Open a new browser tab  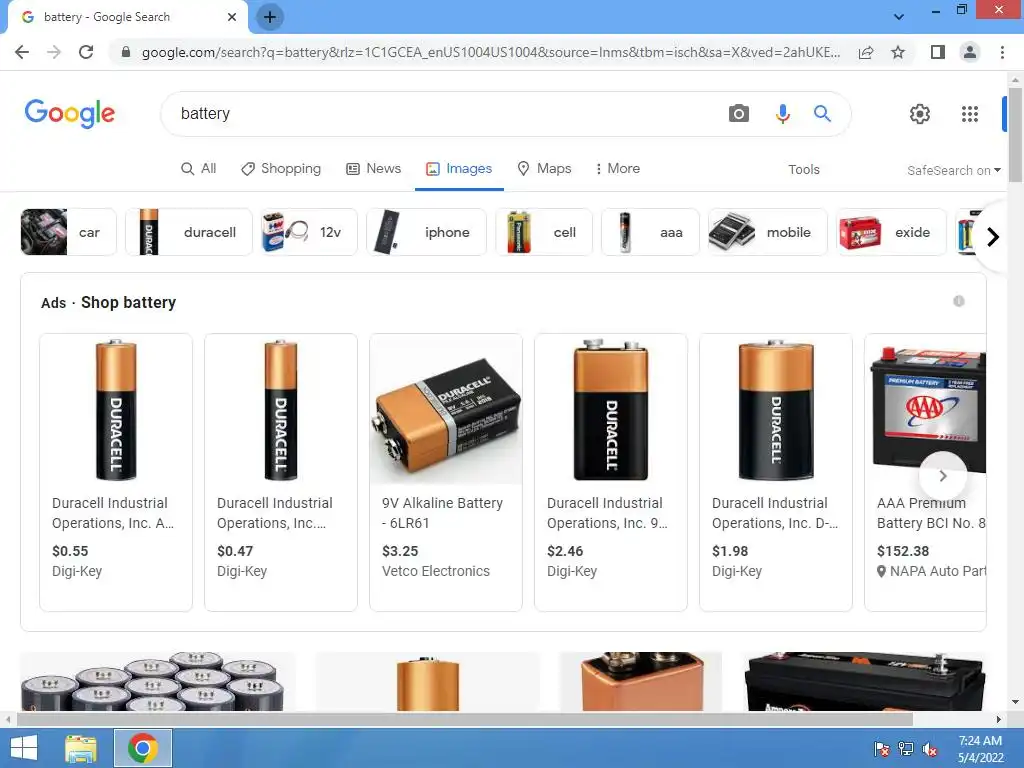(x=270, y=17)
